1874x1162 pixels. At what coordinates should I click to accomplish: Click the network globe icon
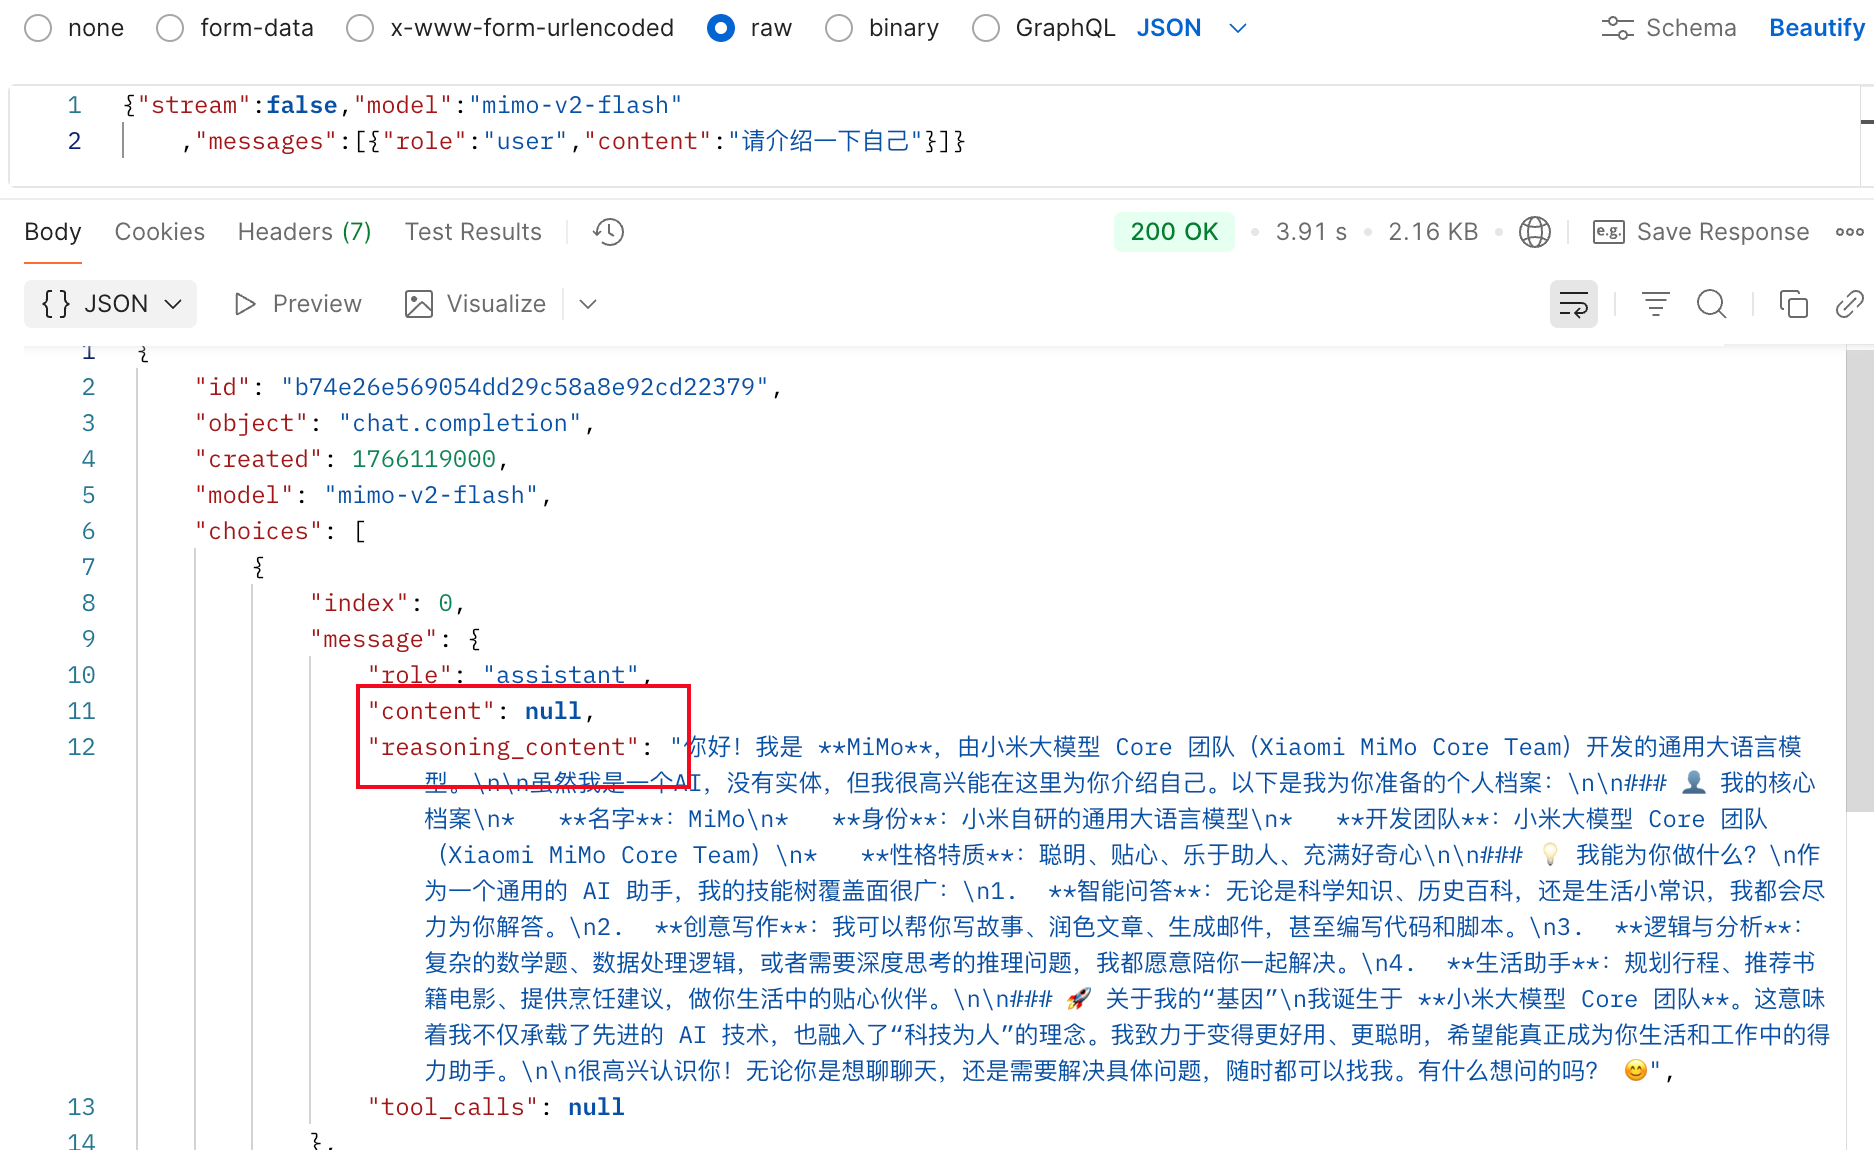tap(1534, 232)
